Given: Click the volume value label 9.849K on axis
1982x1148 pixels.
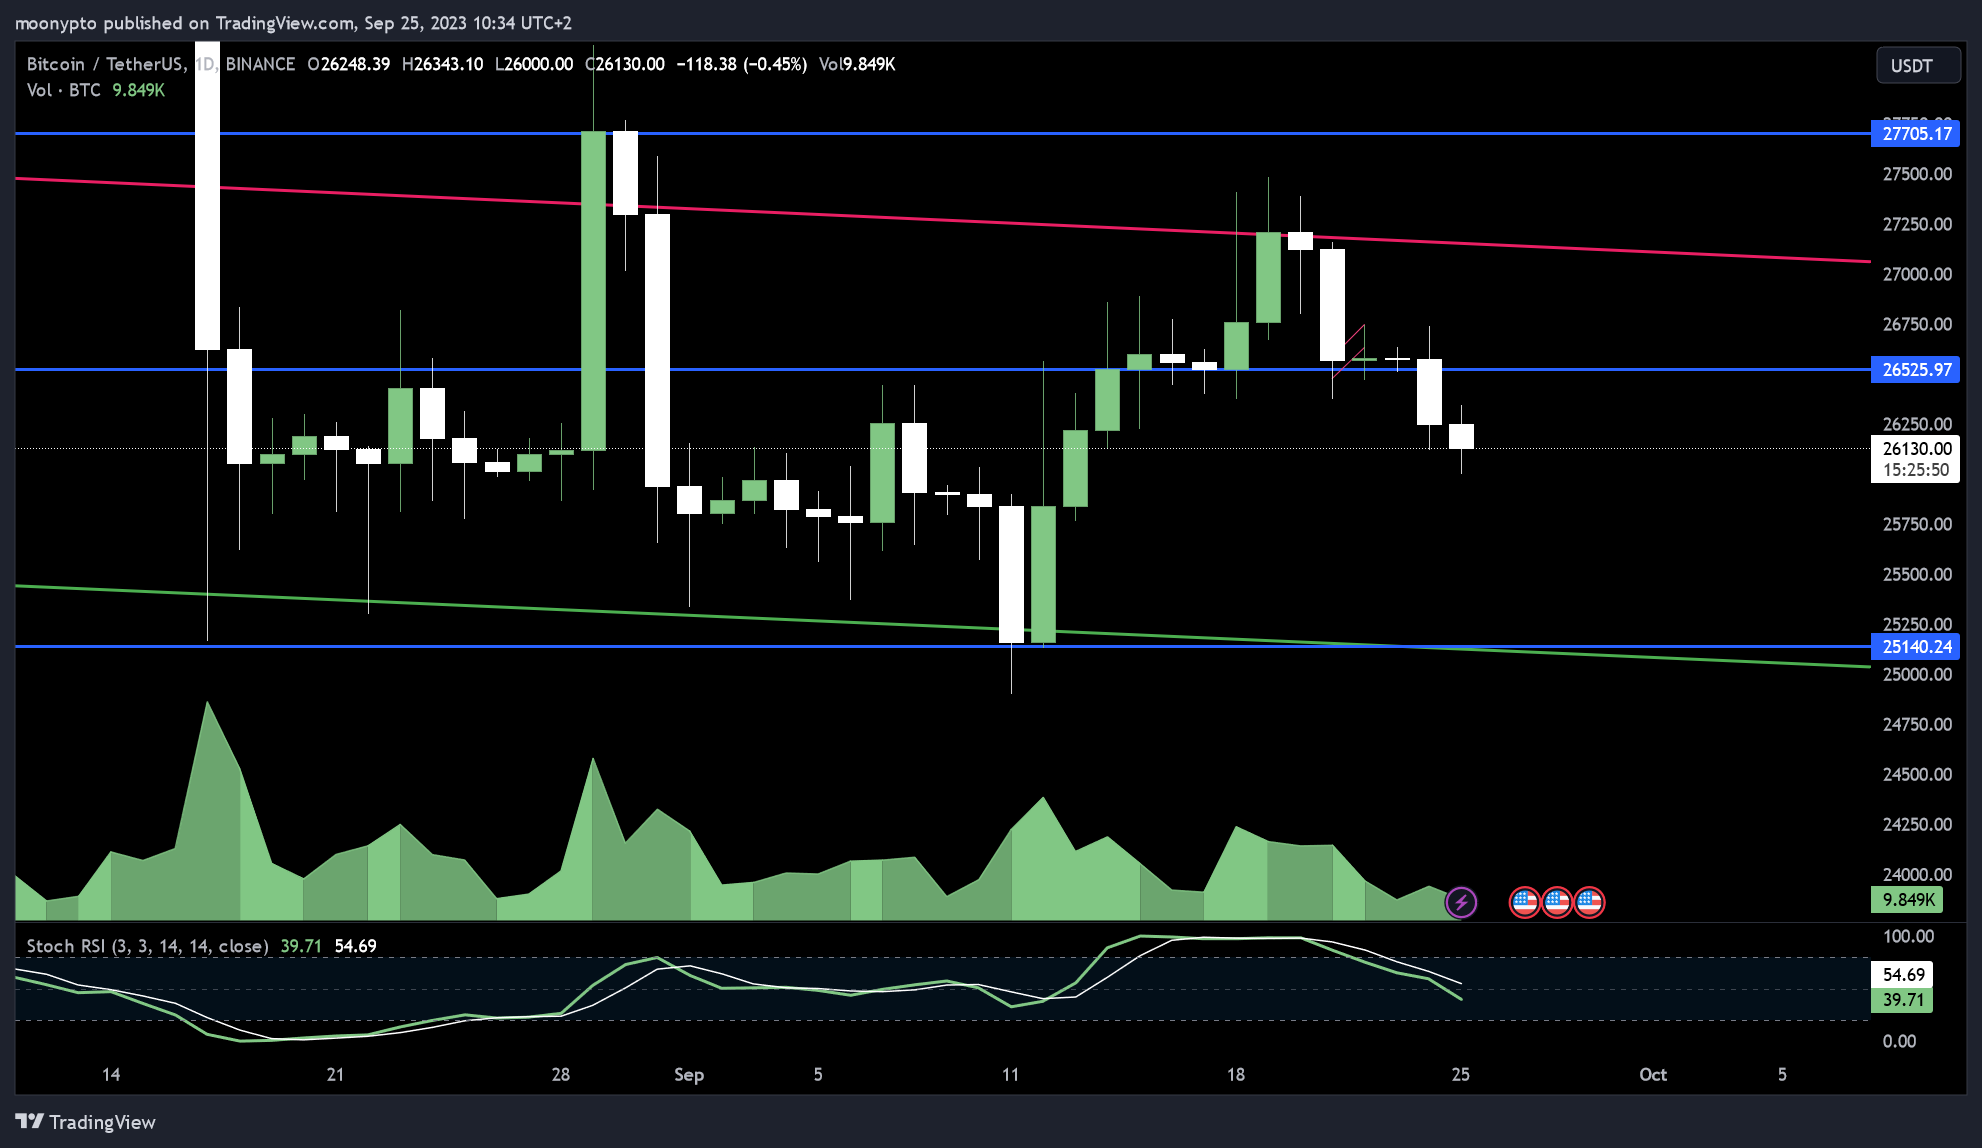Looking at the screenshot, I should pos(1908,899).
